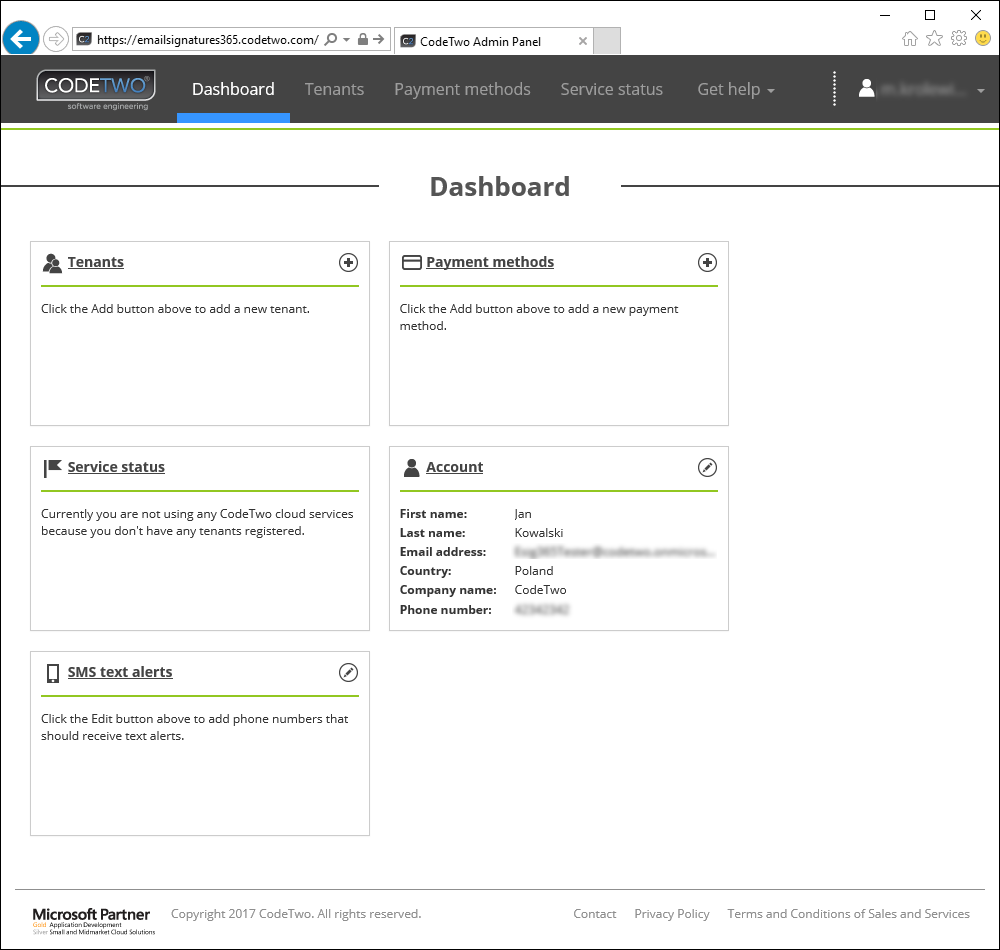
Task: Click the add payment method plus icon
Action: point(707,263)
